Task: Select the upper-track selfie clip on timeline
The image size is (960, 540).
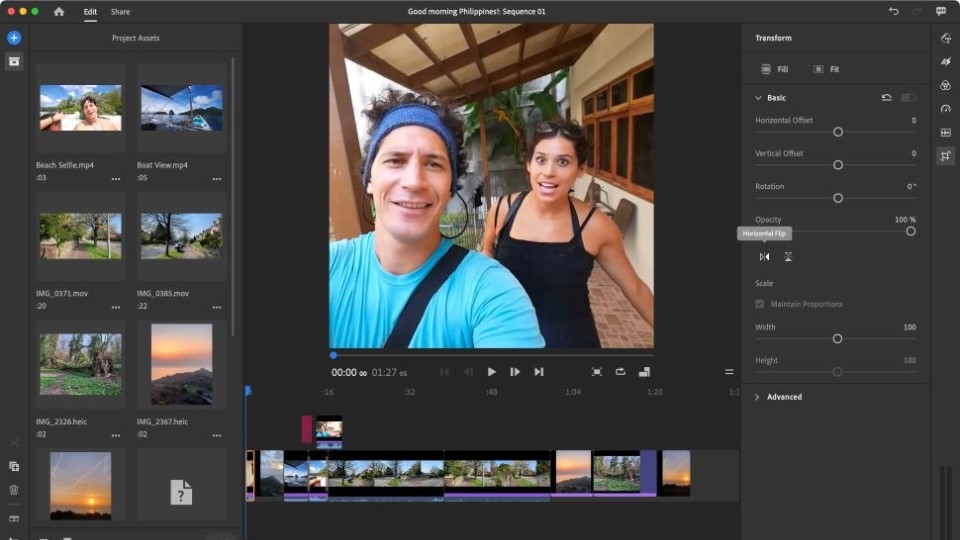Action: click(x=329, y=432)
